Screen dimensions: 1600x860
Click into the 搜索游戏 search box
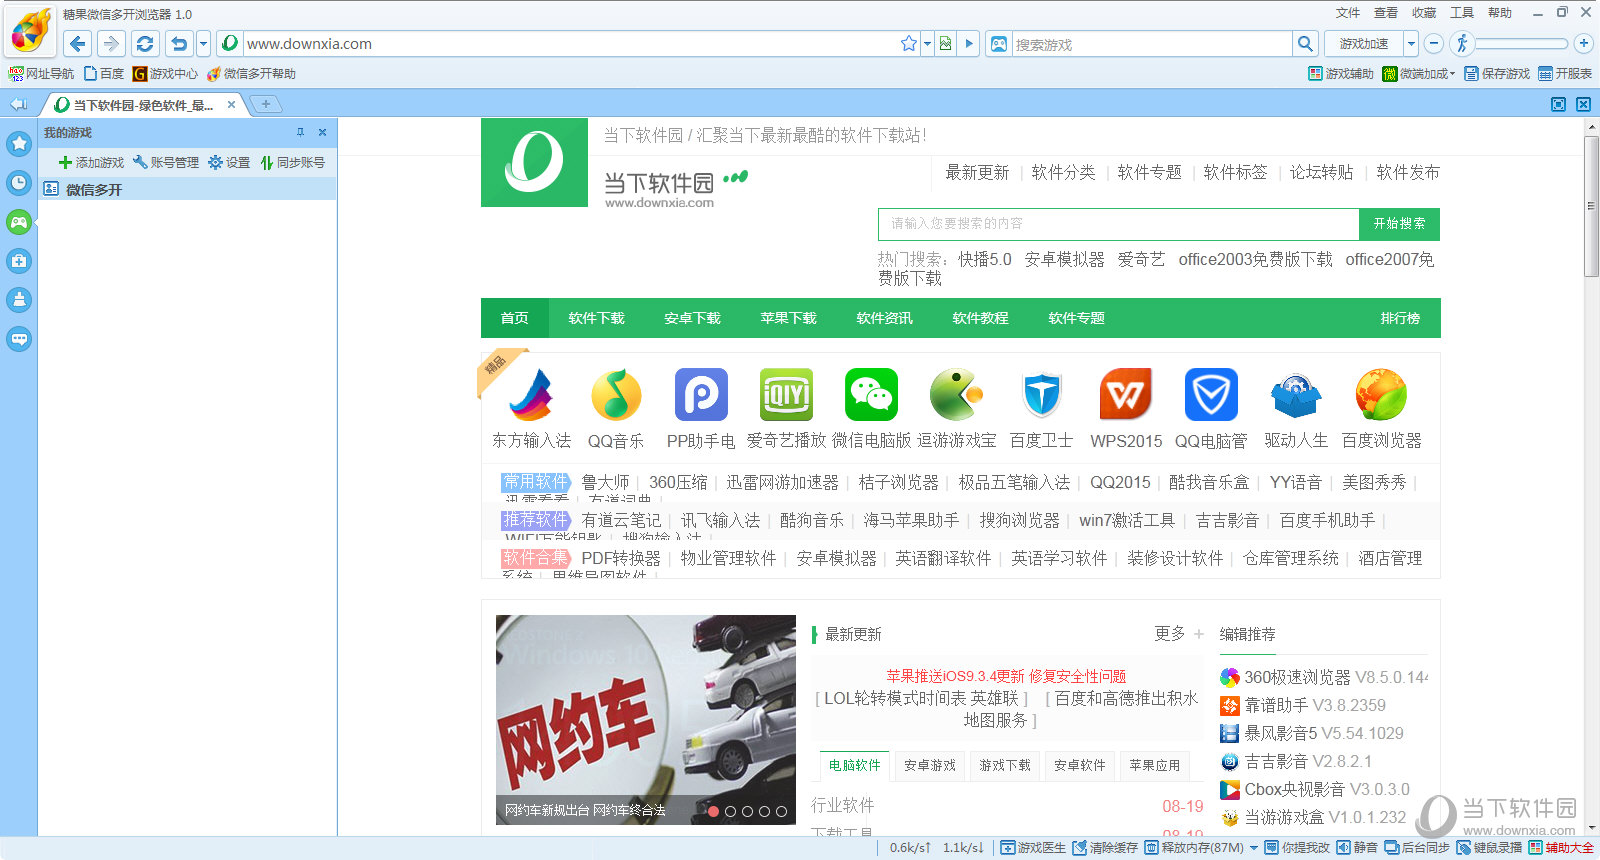pyautogui.click(x=1150, y=44)
